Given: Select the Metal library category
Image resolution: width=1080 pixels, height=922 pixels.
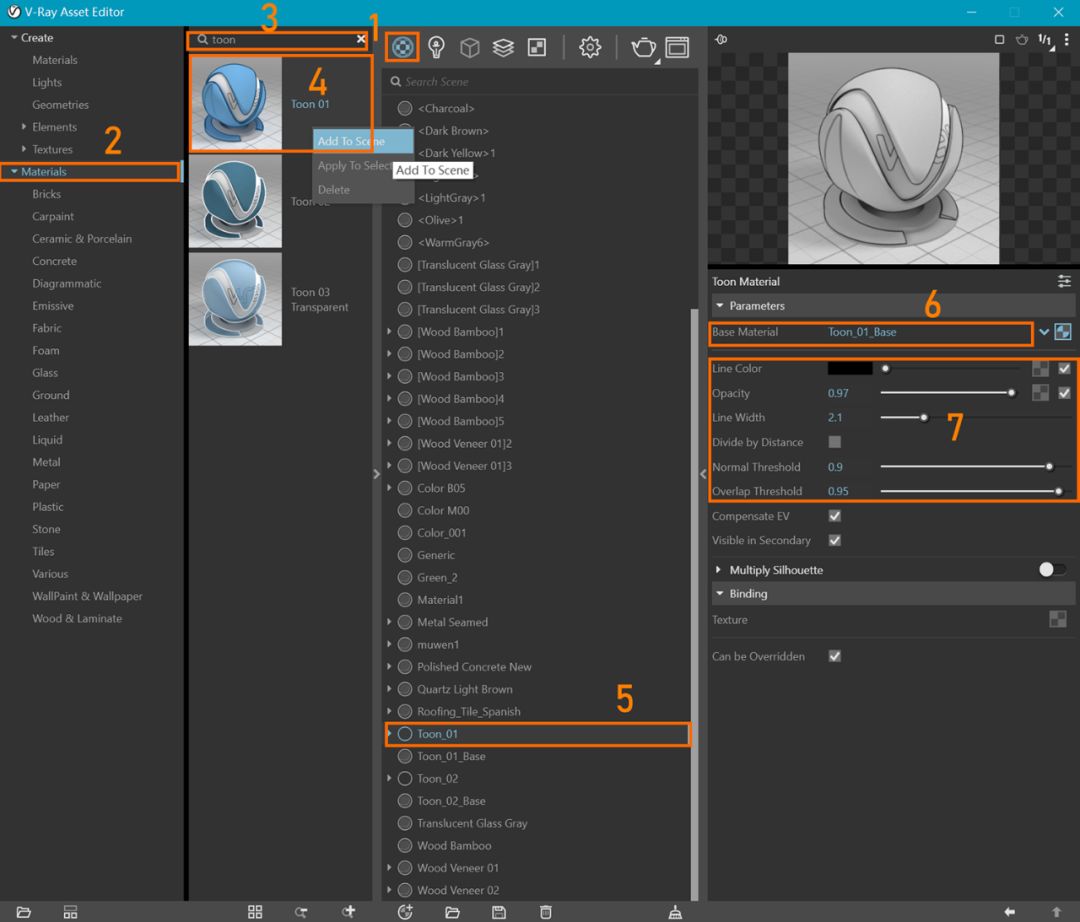Looking at the screenshot, I should point(46,462).
